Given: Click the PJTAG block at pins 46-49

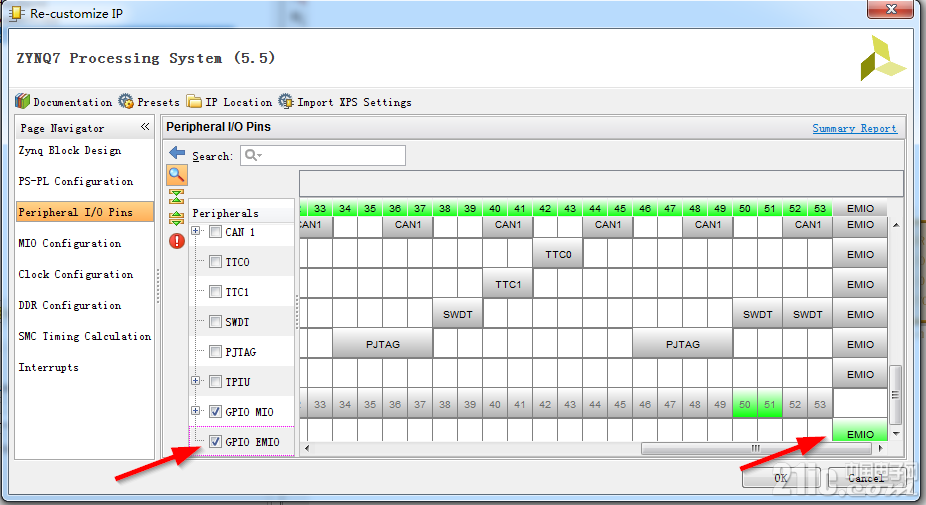Looking at the screenshot, I should click(x=683, y=344).
